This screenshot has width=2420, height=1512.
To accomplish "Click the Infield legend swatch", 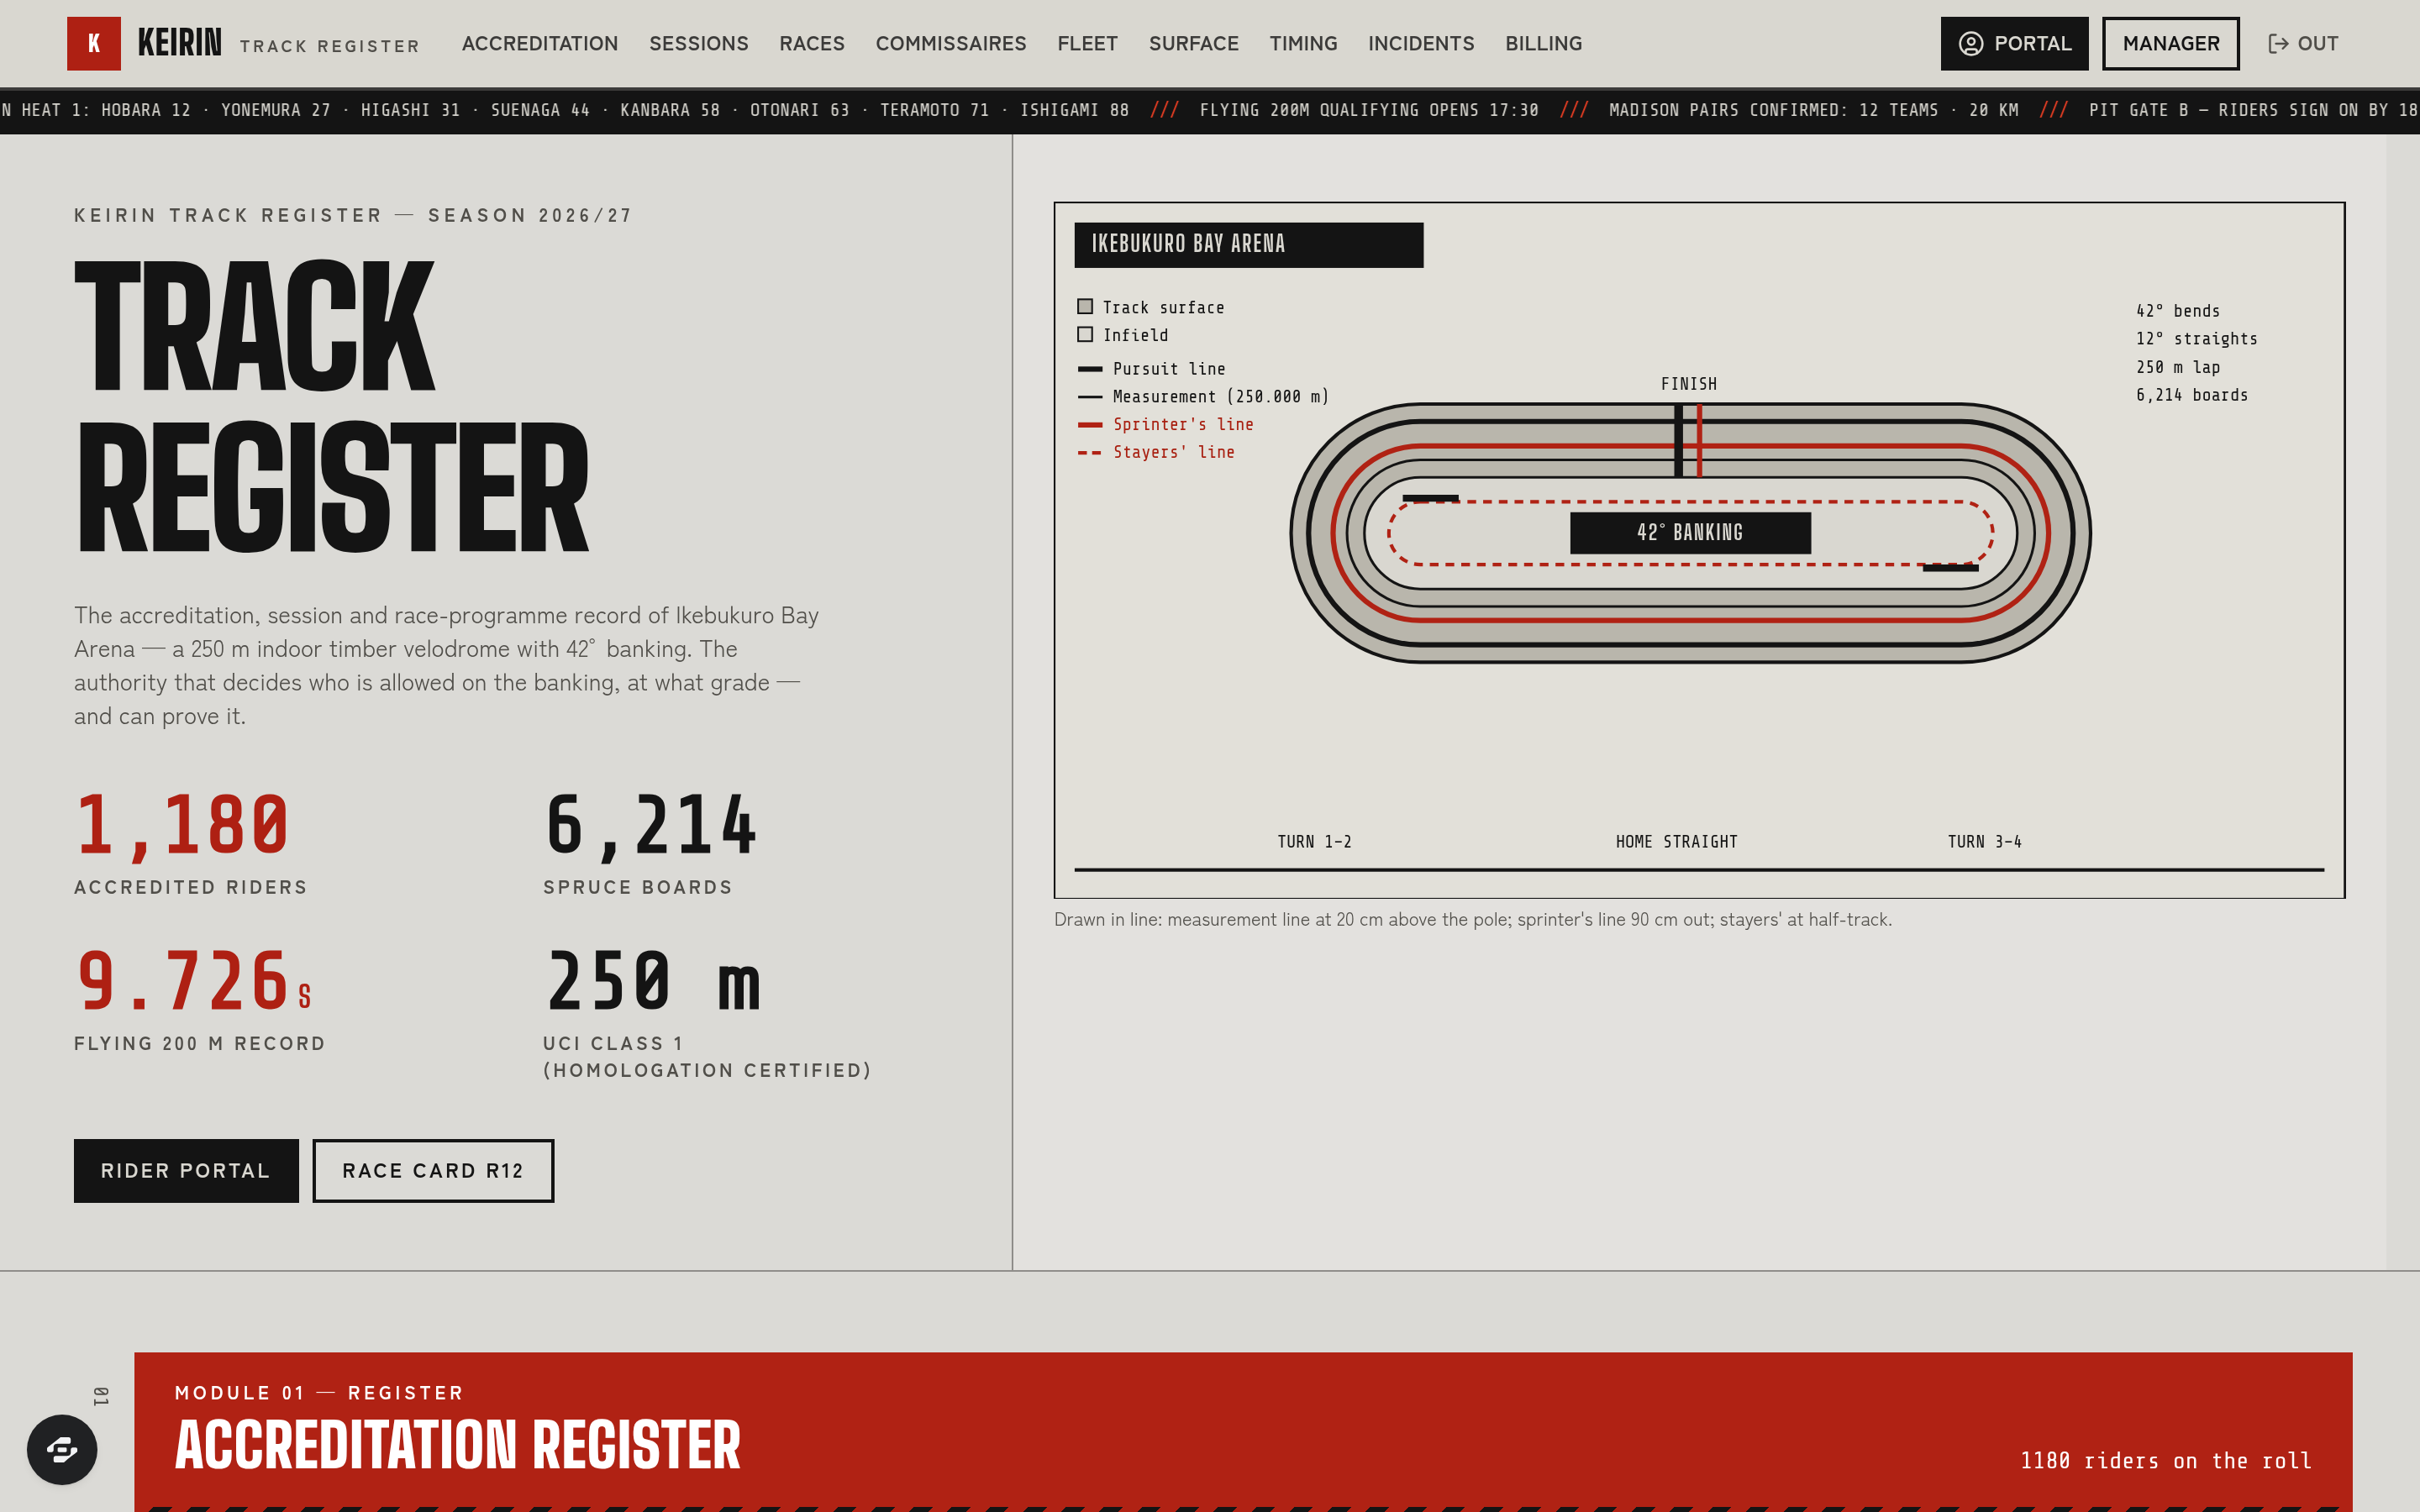I will [x=1085, y=335].
